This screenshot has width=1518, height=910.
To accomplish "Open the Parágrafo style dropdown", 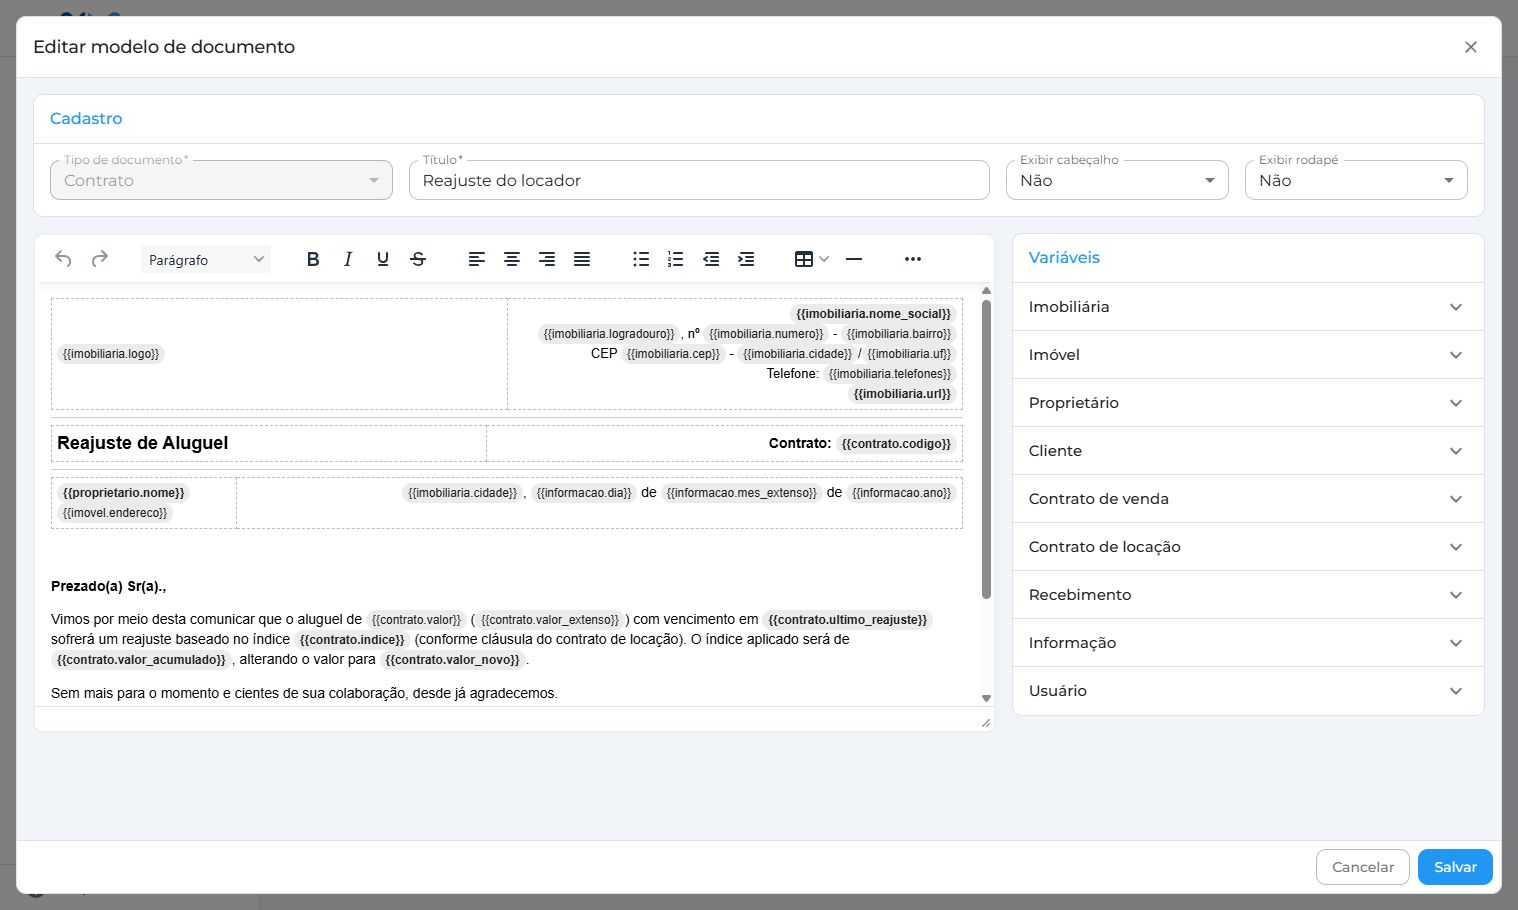I will [206, 259].
